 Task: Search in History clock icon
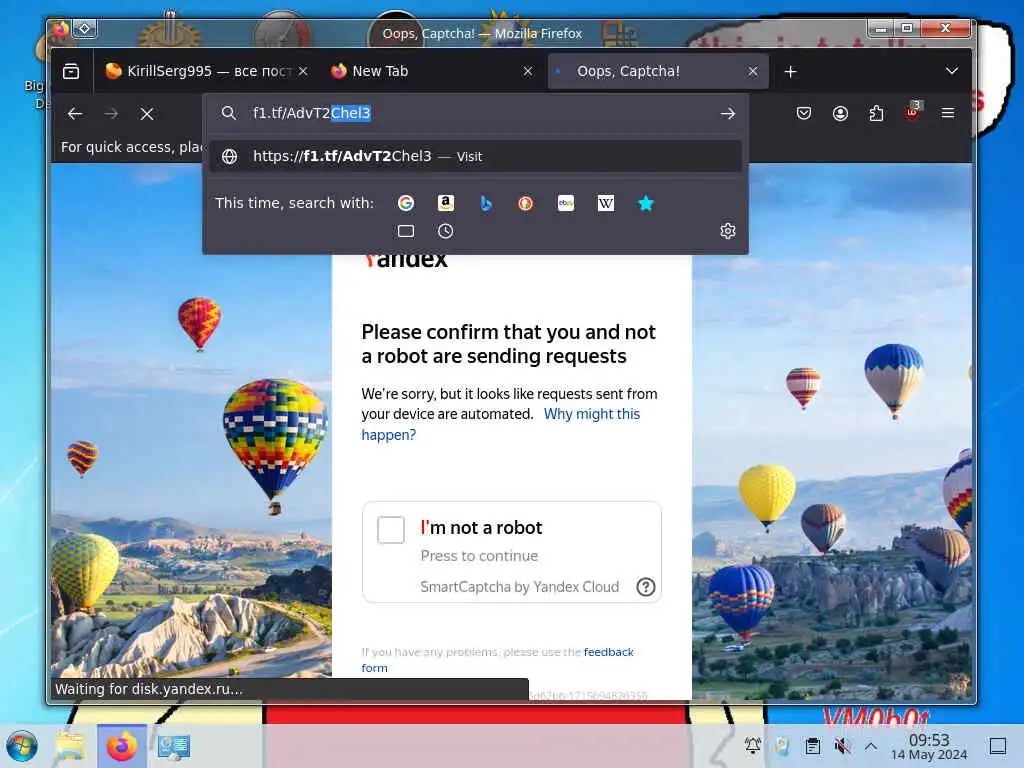(445, 231)
